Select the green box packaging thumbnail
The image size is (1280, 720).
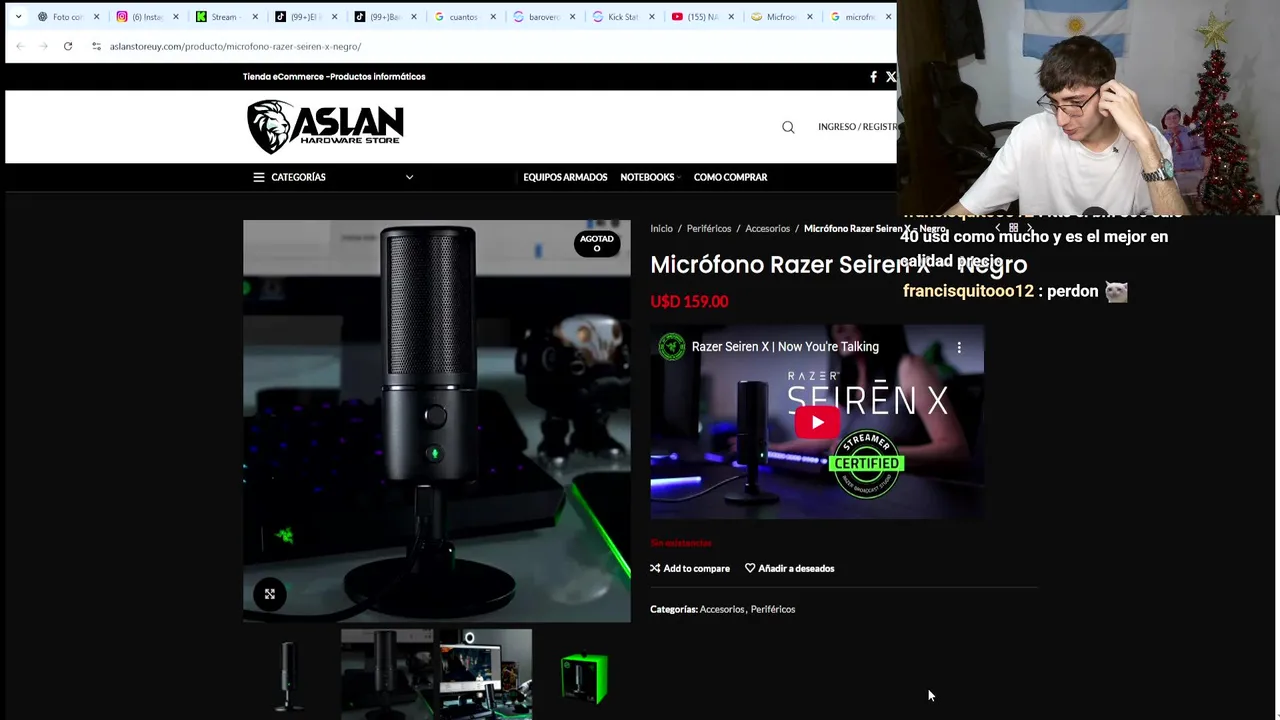pyautogui.click(x=583, y=675)
